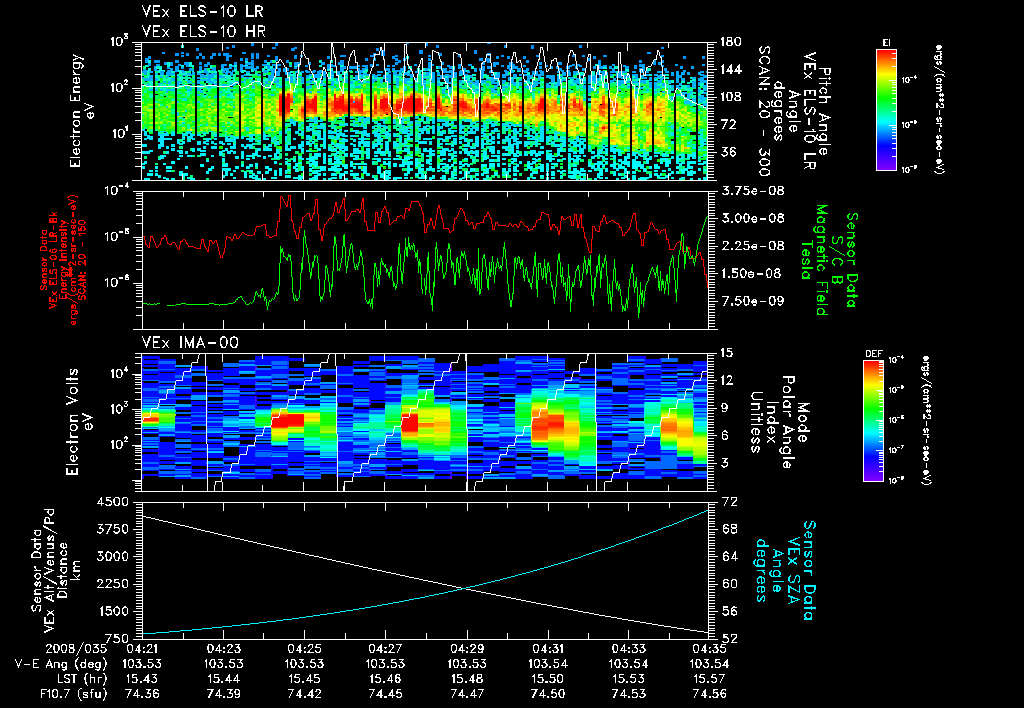Image resolution: width=1024 pixels, height=708 pixels.
Task: Click the 4500 km altitude tick
Action: click(x=112, y=502)
